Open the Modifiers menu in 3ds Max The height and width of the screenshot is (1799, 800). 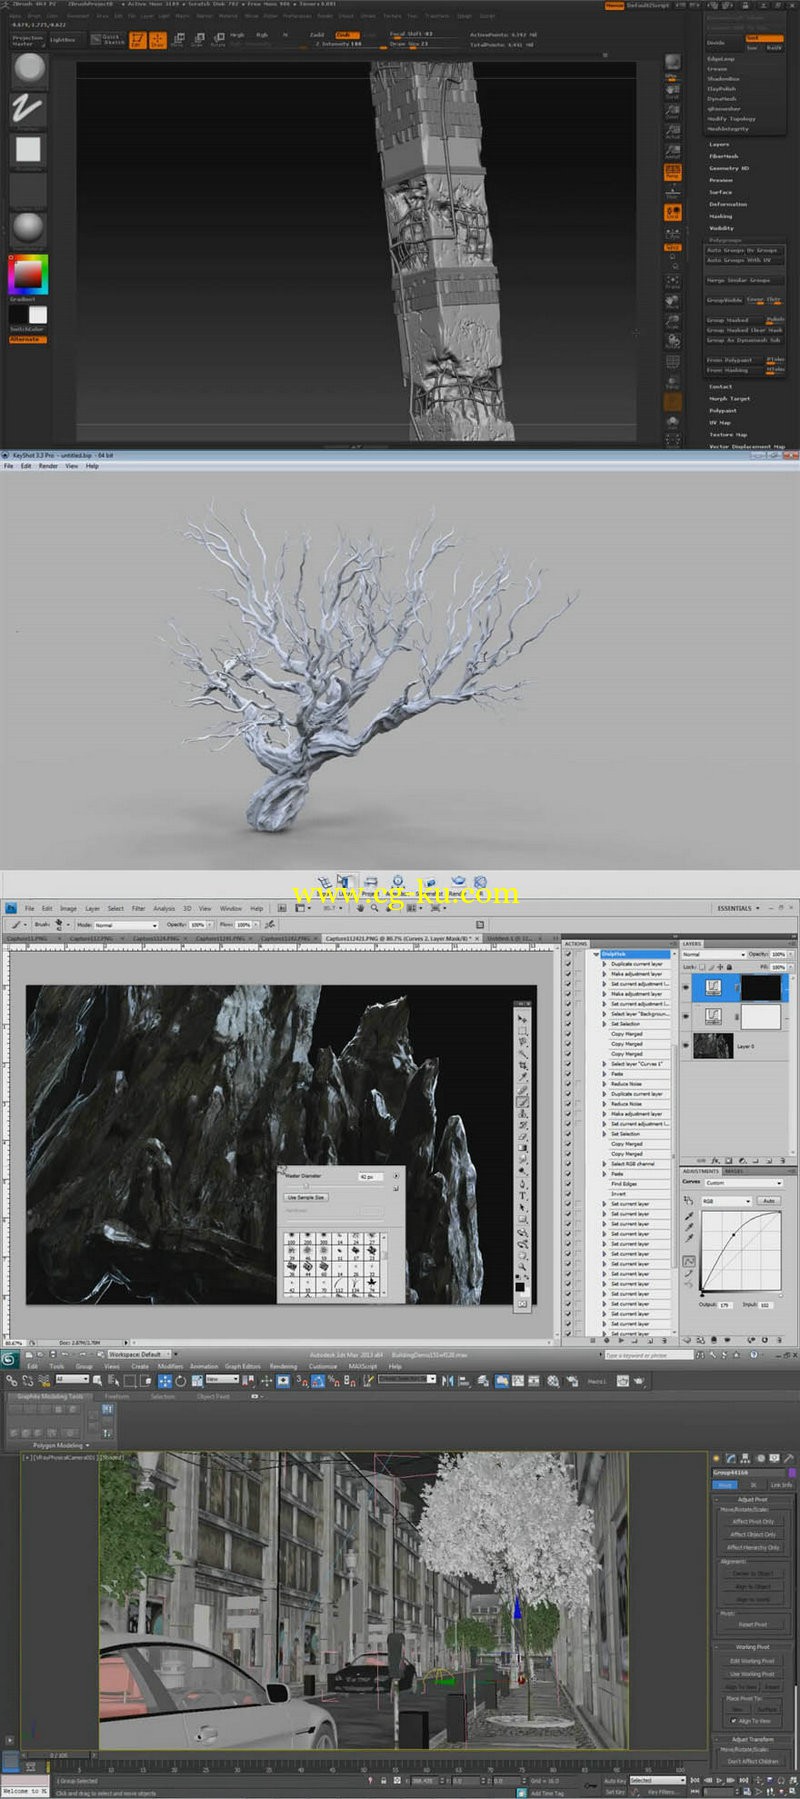click(170, 1366)
